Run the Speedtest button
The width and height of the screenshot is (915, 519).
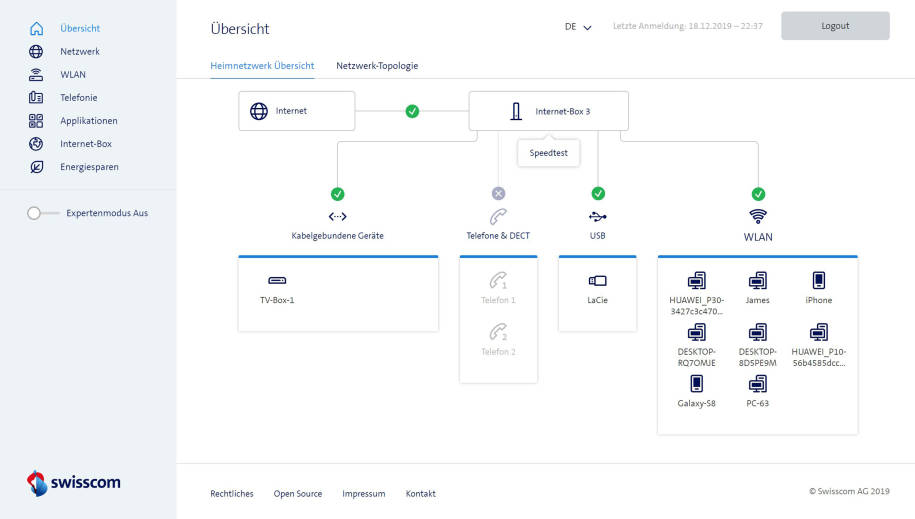548,153
